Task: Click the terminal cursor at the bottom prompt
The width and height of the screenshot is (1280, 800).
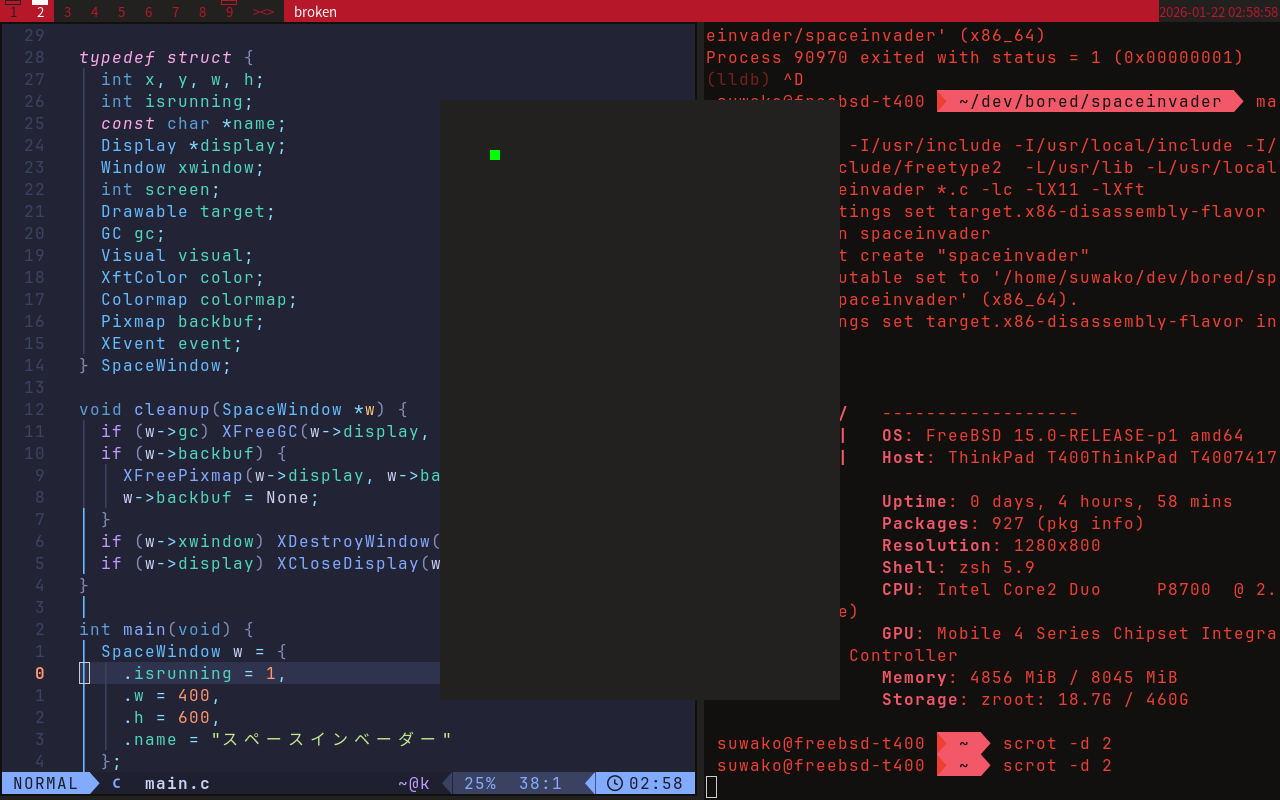Action: (711, 787)
